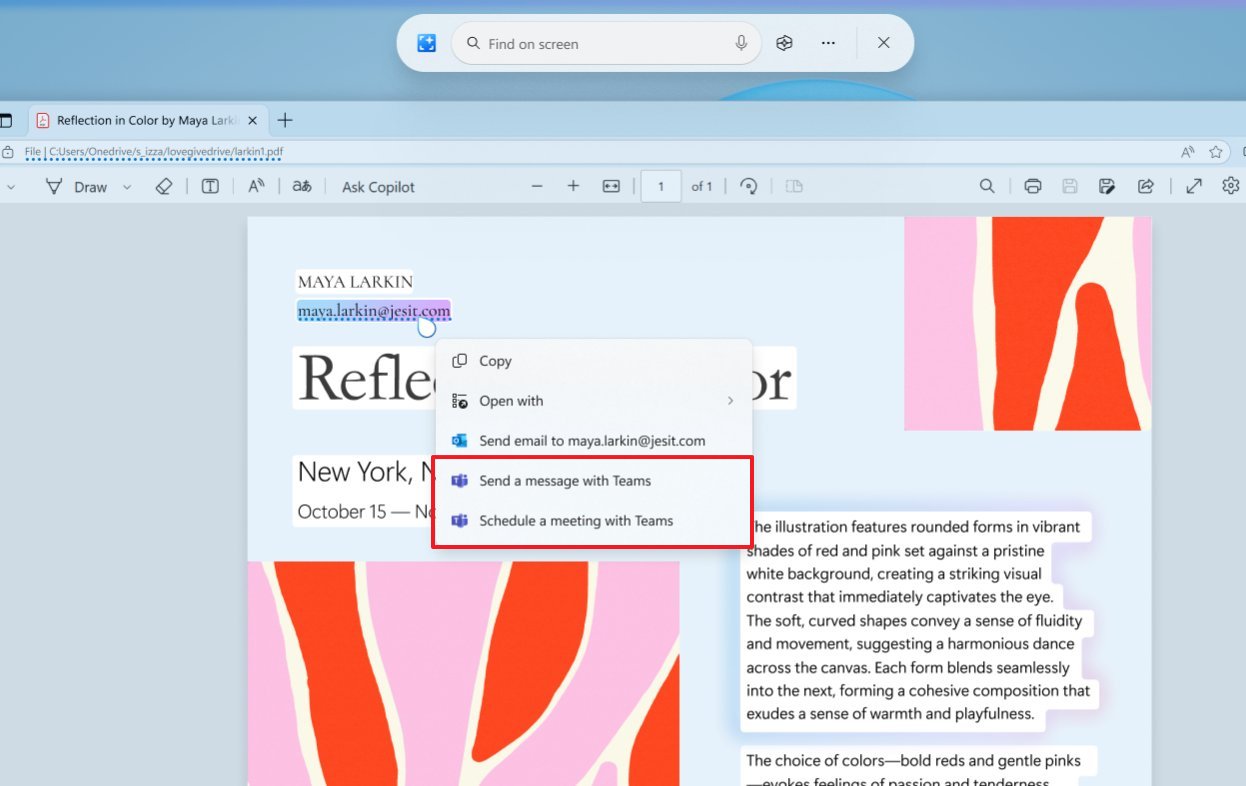Click the paragraph beginning The illustration features
Screen dimensions: 1246x786
918,620
